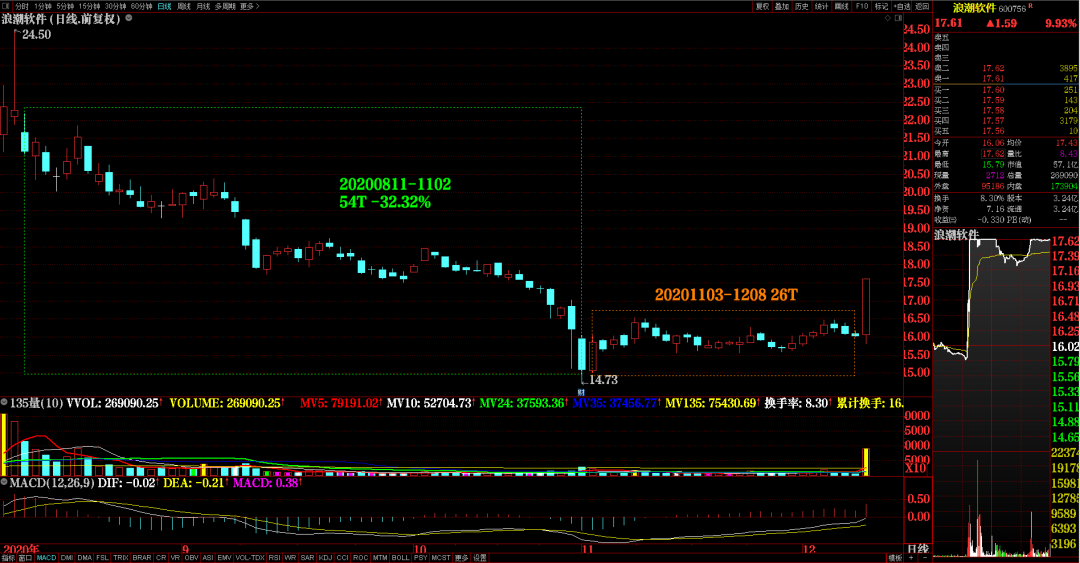Click the 指标 indicator tab
The width and height of the screenshot is (1080, 563).
tap(8, 557)
